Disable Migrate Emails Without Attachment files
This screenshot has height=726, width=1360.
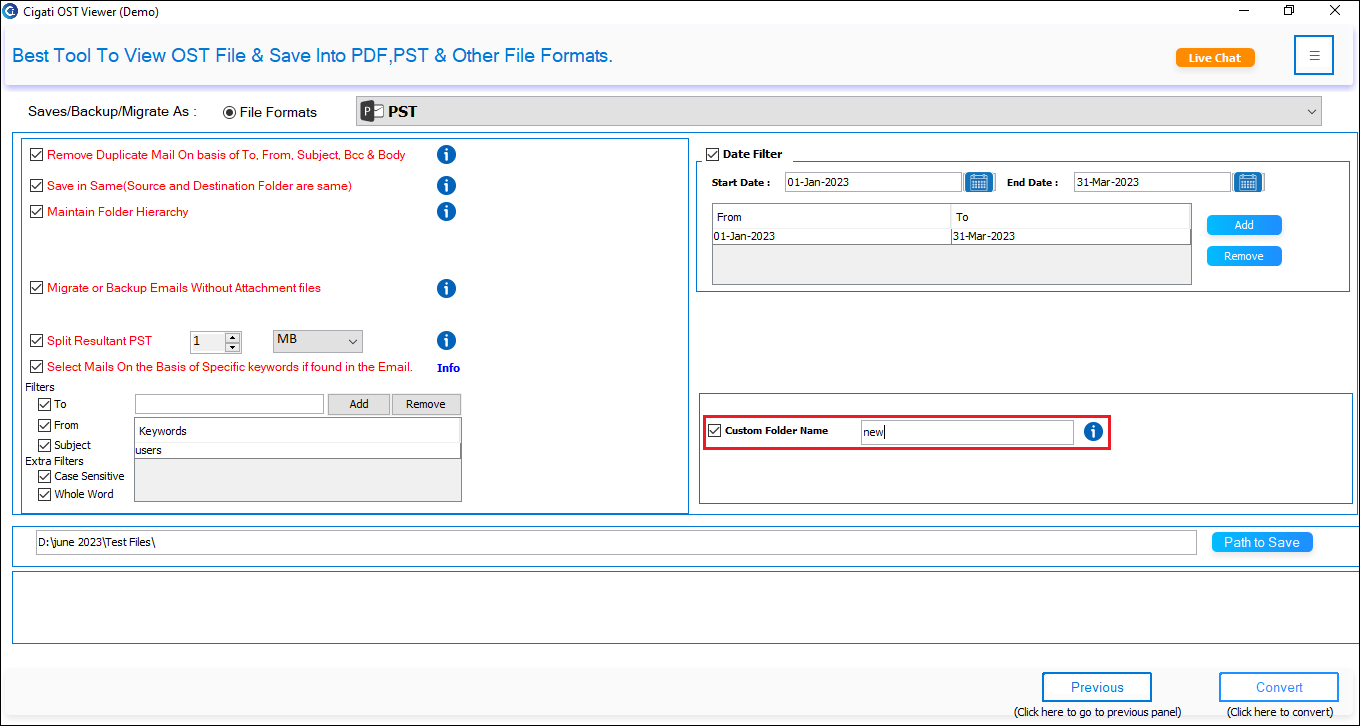tap(37, 288)
